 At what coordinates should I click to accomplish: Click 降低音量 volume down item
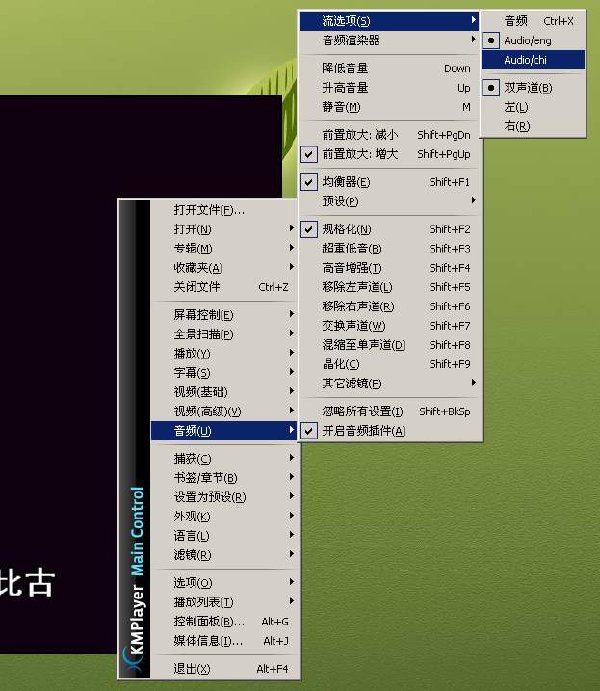click(390, 68)
